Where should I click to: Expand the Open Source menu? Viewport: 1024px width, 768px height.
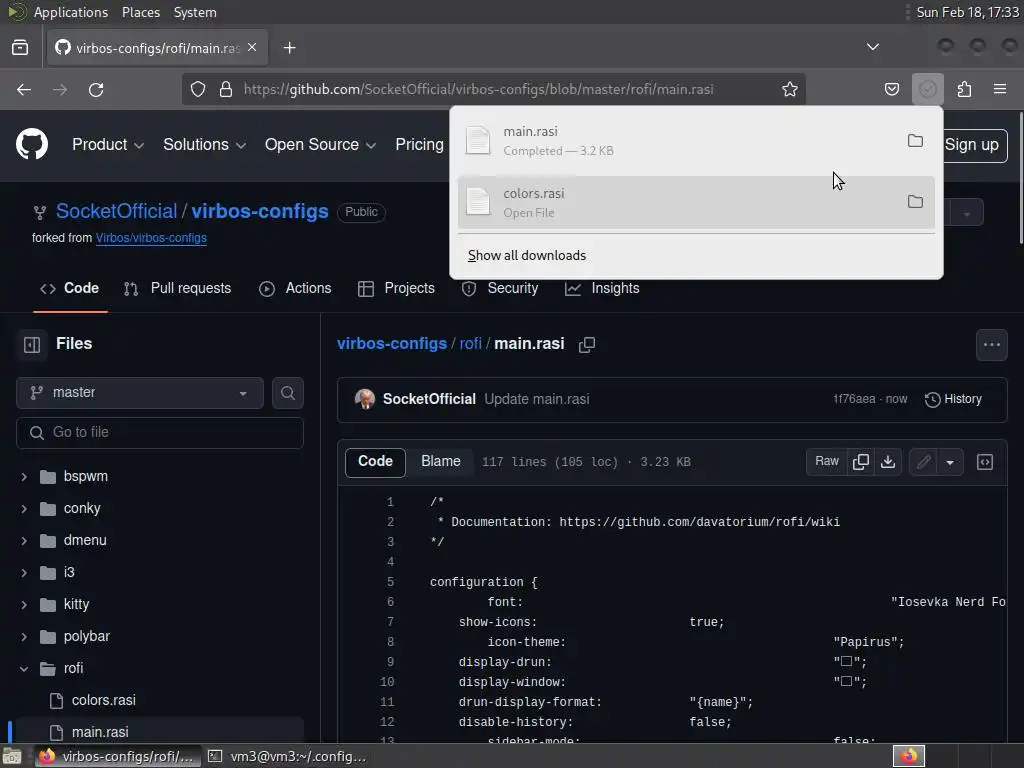click(x=320, y=145)
